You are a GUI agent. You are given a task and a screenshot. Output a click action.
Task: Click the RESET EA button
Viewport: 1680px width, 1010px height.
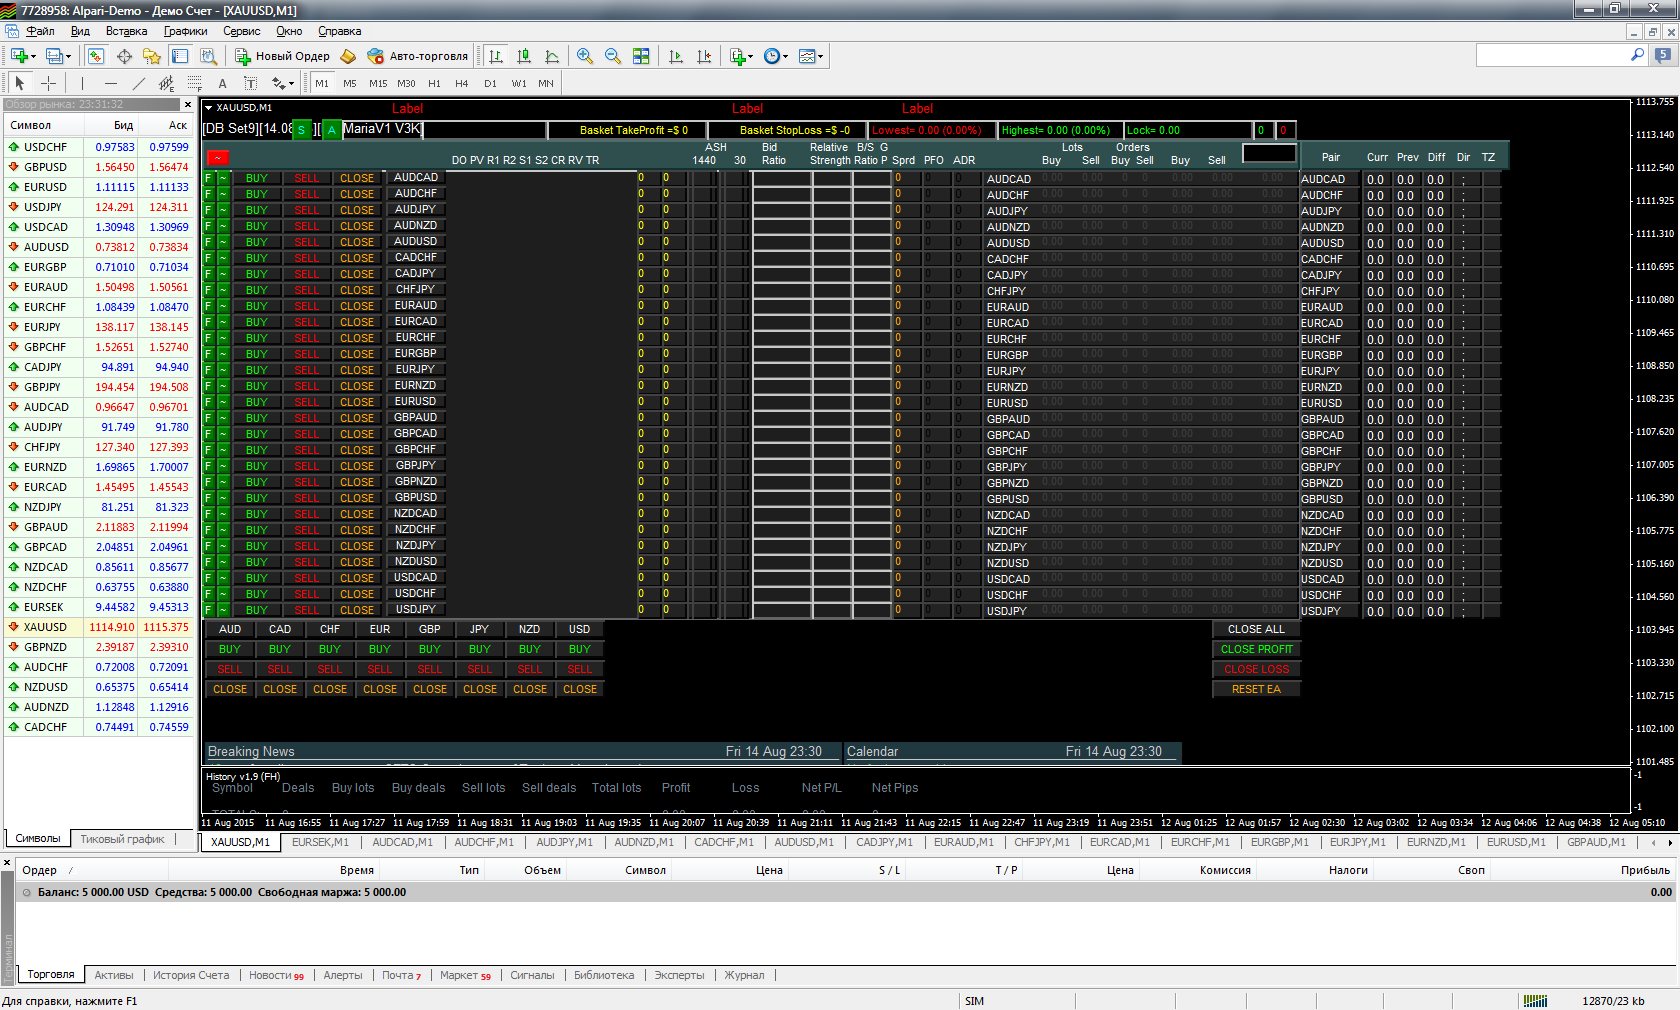pyautogui.click(x=1256, y=689)
